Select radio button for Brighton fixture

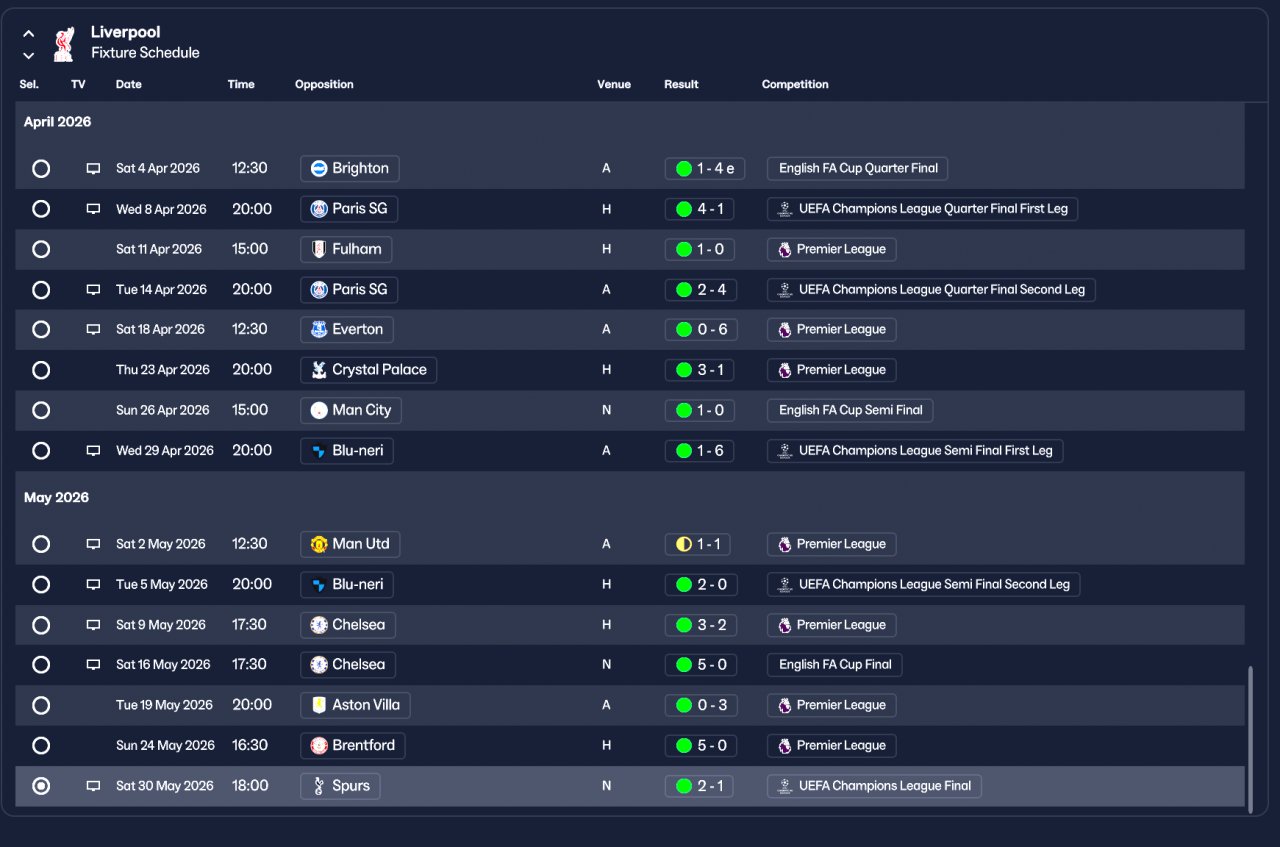[x=41, y=168]
